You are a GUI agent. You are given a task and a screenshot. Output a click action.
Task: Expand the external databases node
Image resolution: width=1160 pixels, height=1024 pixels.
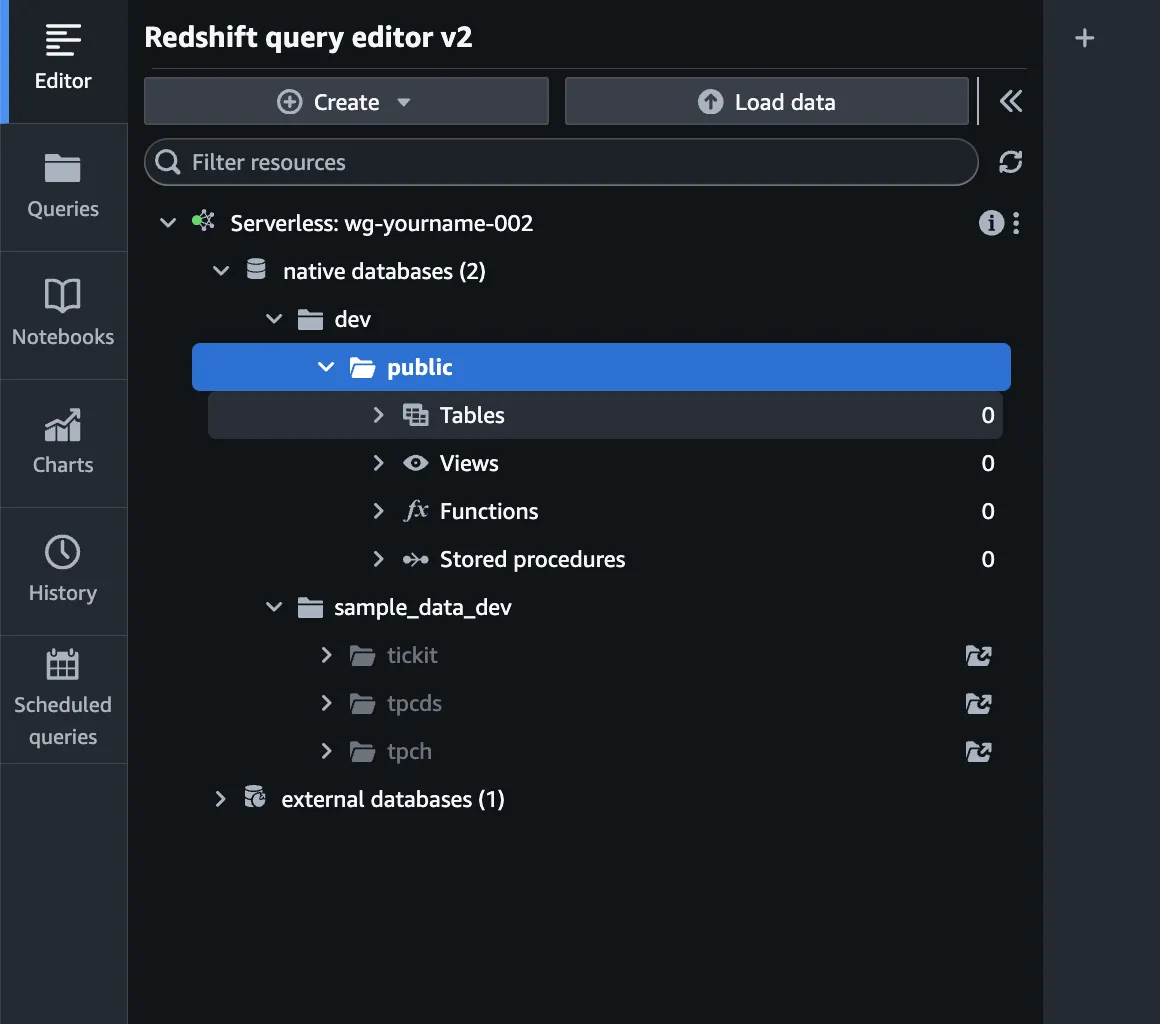pyautogui.click(x=221, y=799)
